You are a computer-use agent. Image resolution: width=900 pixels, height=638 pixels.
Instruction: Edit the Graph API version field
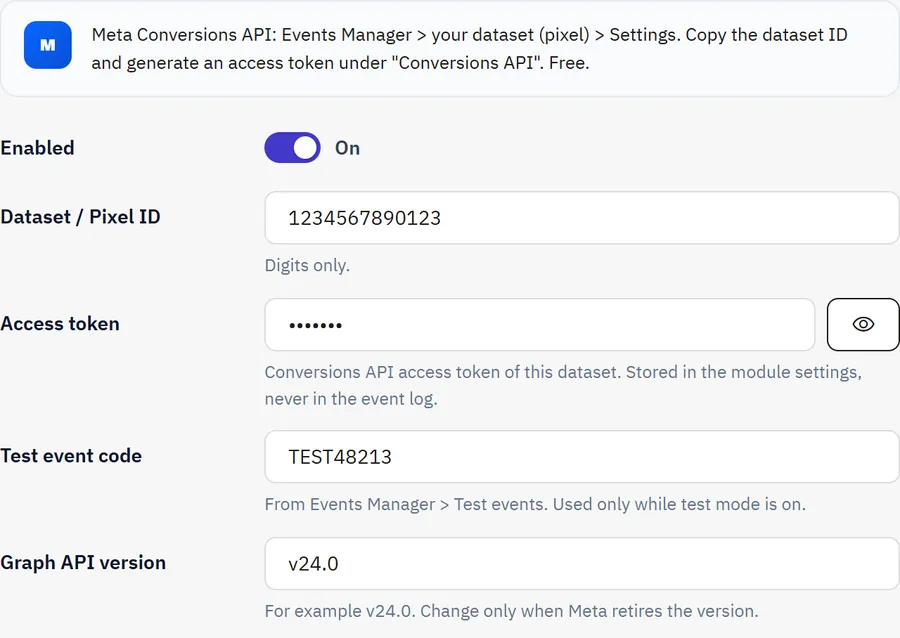pos(581,563)
